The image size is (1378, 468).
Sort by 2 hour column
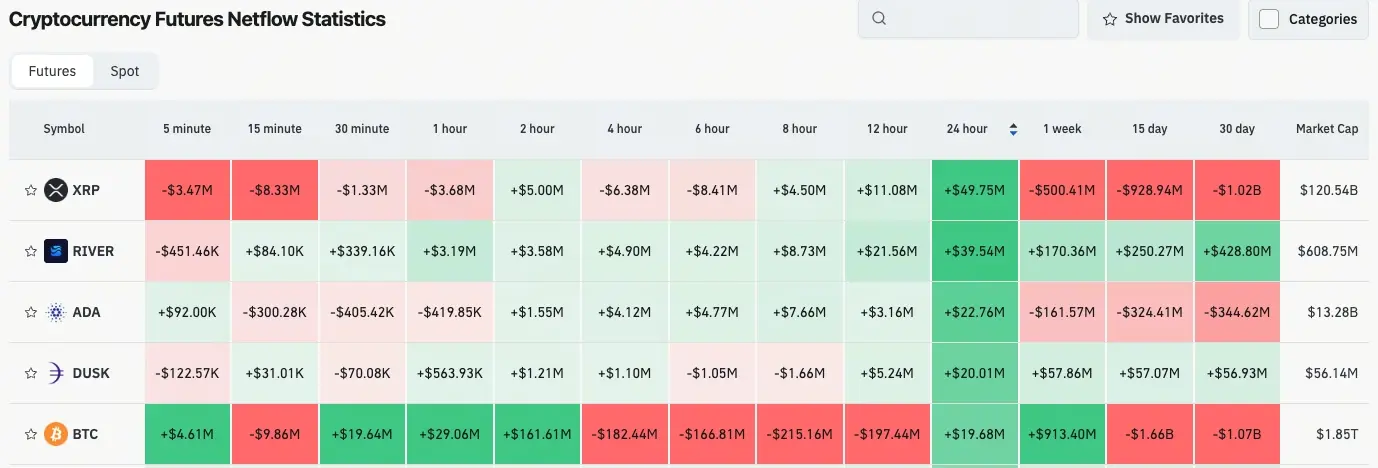point(537,129)
